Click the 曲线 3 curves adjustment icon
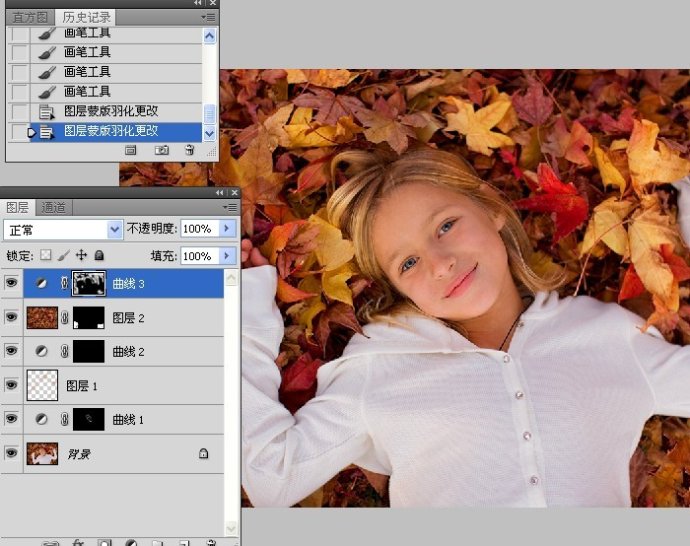The height and width of the screenshot is (546, 690). (42, 283)
